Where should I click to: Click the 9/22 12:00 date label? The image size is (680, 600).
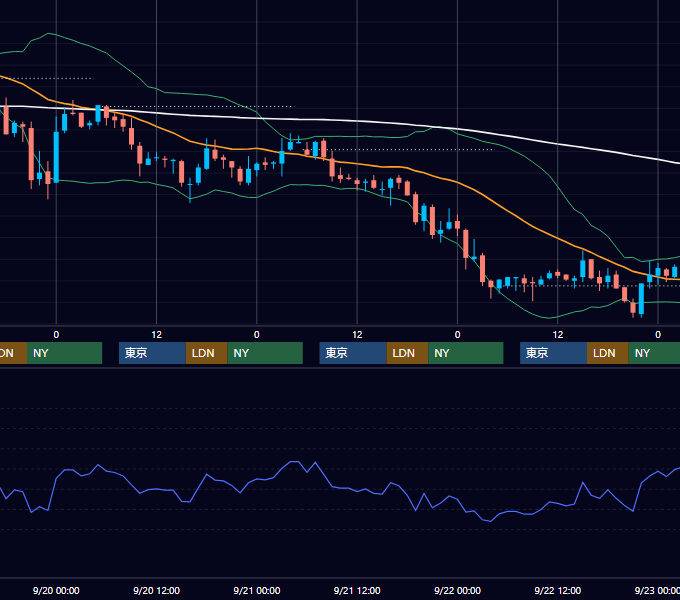tap(557, 590)
